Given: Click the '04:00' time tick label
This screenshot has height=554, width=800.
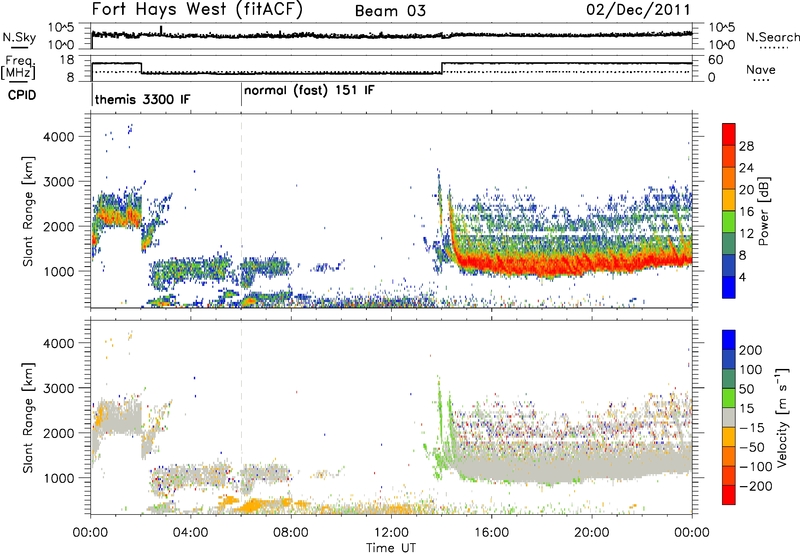Looking at the screenshot, I should (190, 533).
